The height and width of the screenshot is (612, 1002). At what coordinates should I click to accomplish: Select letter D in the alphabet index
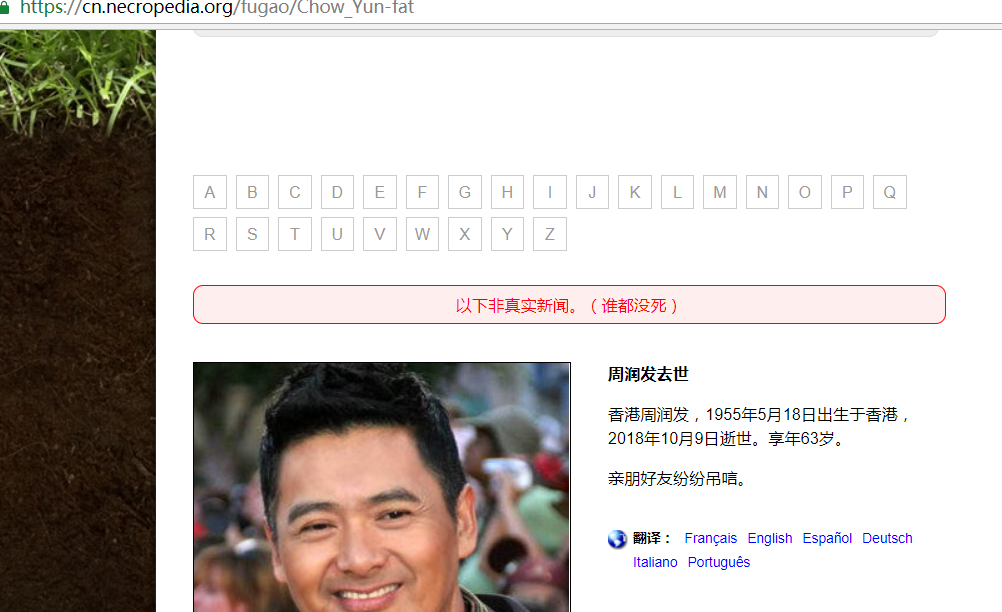click(337, 192)
